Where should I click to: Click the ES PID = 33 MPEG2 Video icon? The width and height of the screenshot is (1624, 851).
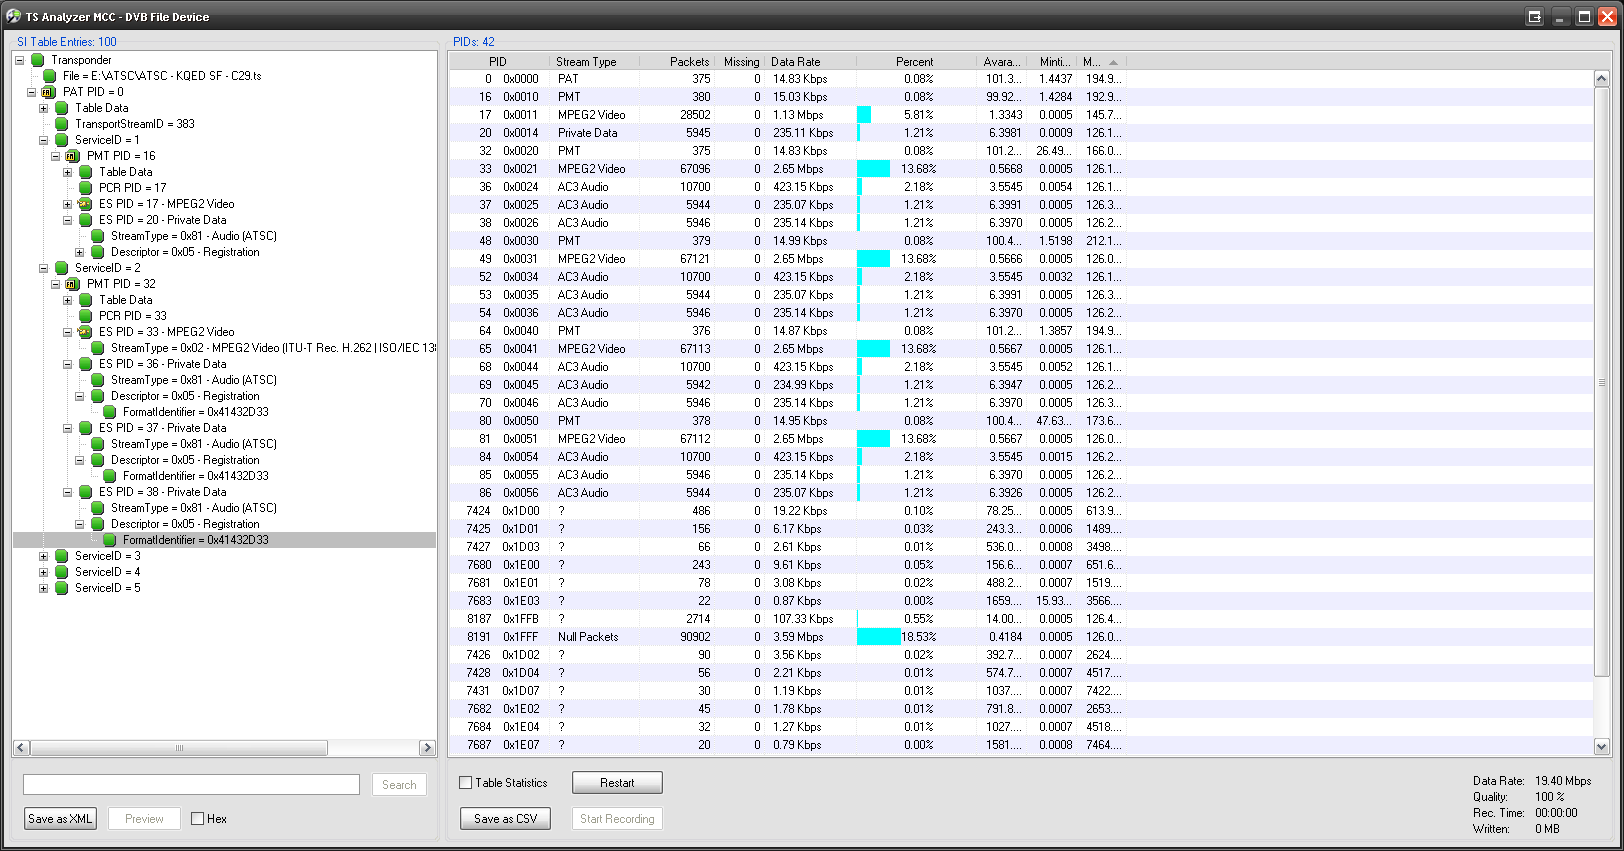(85, 332)
